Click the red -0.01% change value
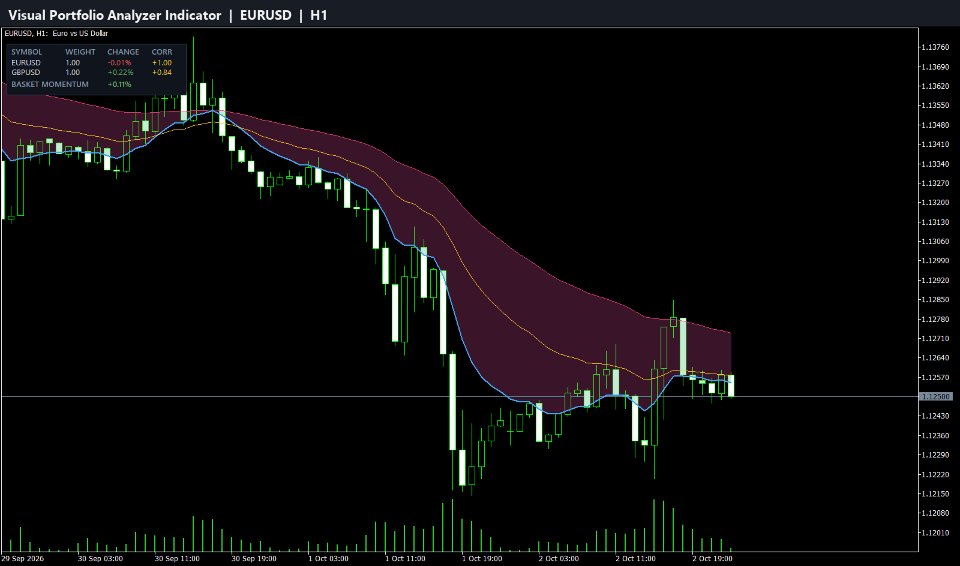The width and height of the screenshot is (960, 566). (119, 62)
